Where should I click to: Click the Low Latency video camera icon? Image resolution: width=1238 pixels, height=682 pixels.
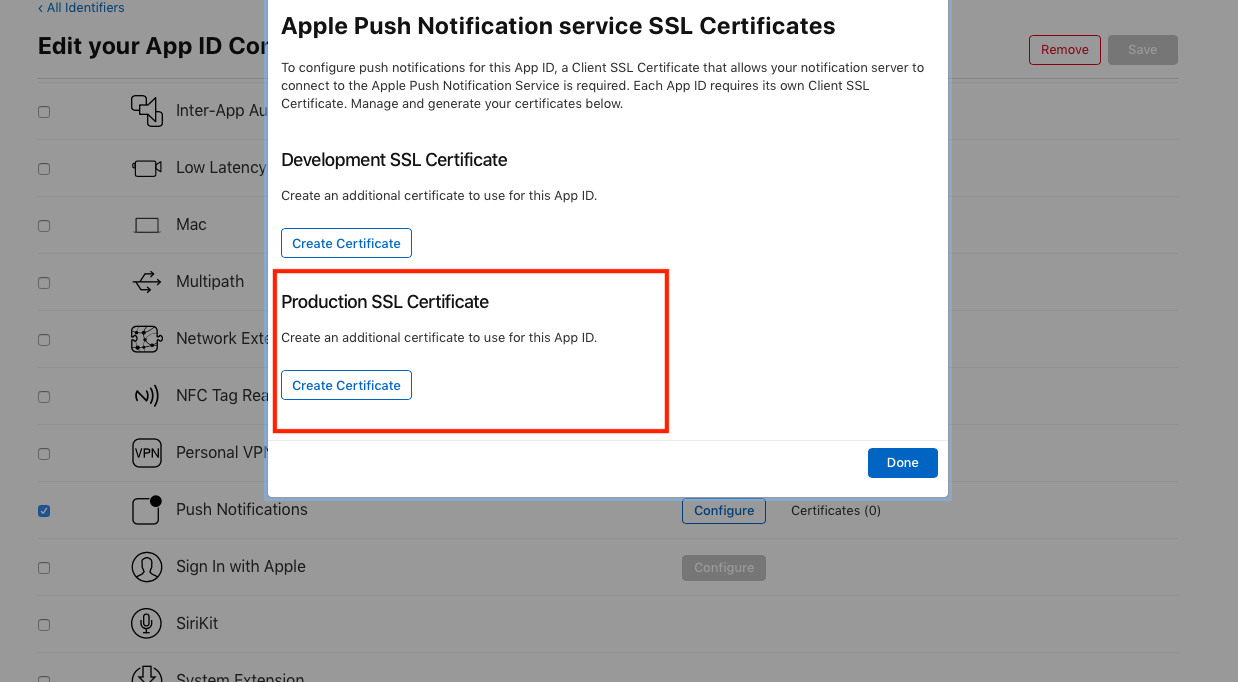(147, 168)
